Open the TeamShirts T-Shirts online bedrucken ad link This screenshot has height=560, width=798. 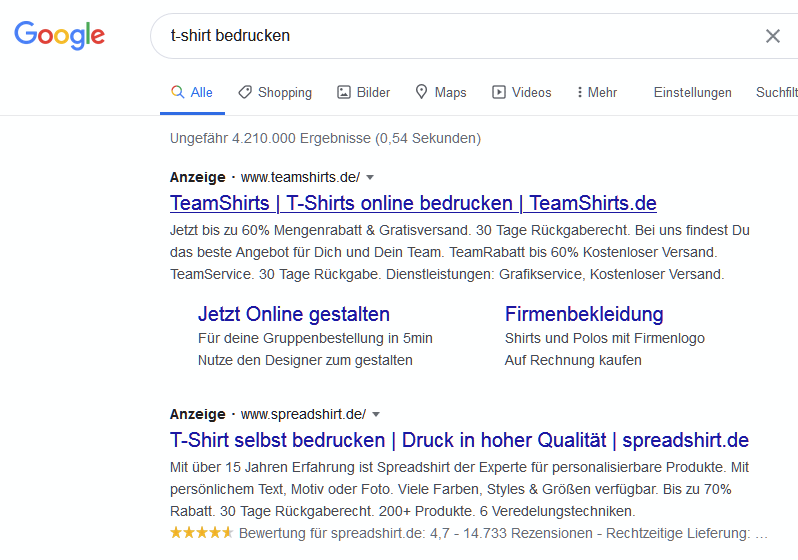click(413, 203)
